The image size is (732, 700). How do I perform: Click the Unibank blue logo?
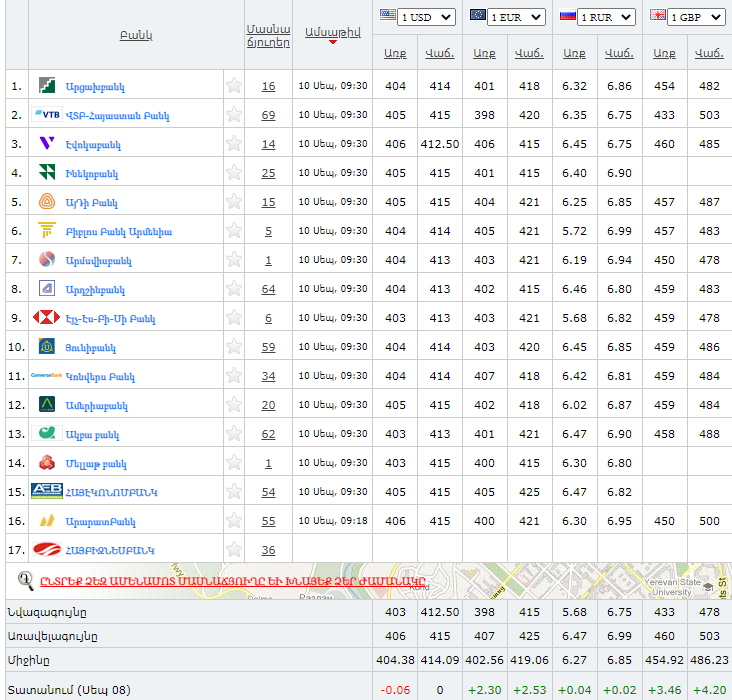pos(47,346)
